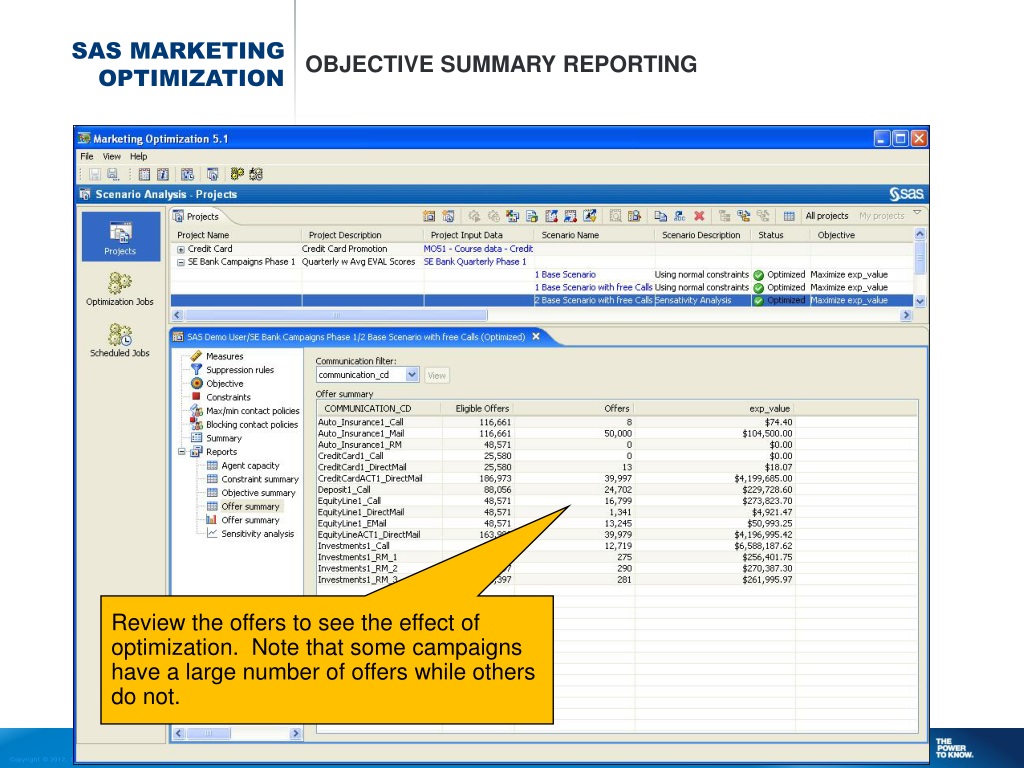This screenshot has height=768, width=1024.
Task: Open Max/min contact policies
Action: click(252, 411)
